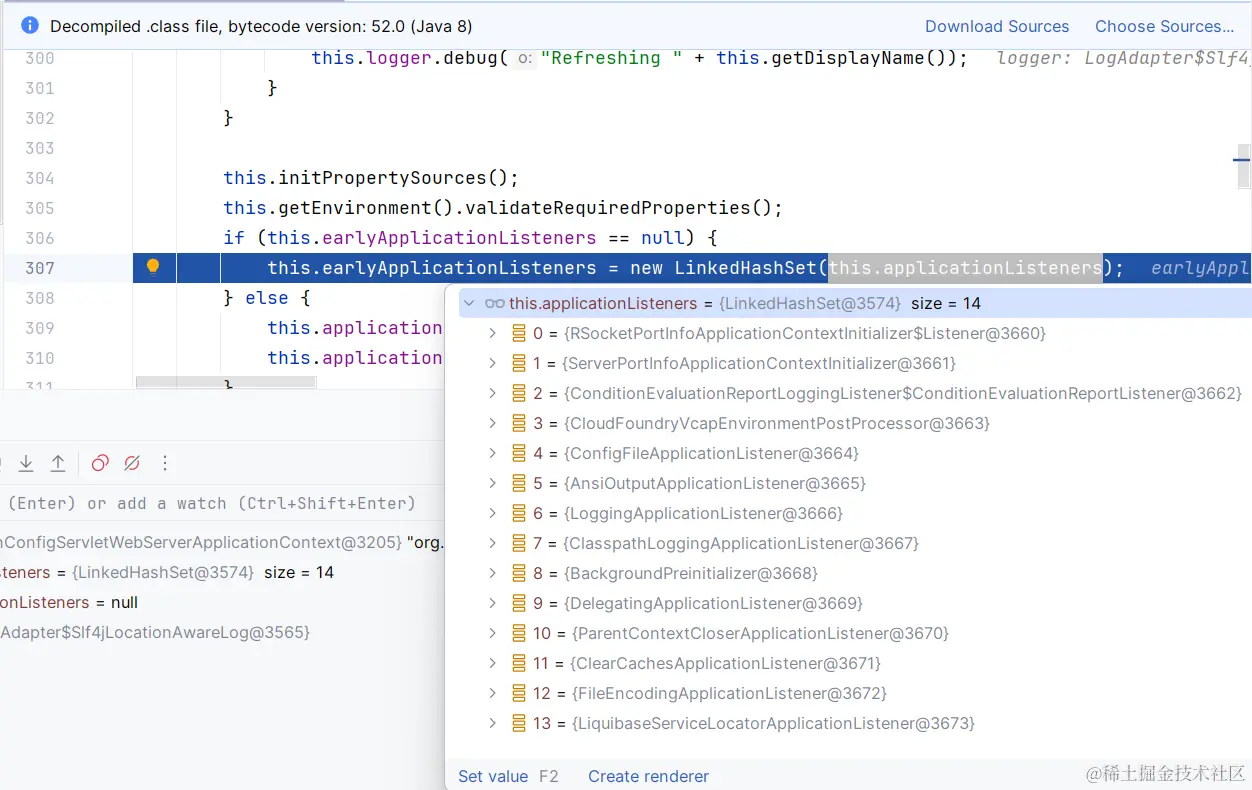Click the Download Sources link
1252x790 pixels.
coord(997,26)
